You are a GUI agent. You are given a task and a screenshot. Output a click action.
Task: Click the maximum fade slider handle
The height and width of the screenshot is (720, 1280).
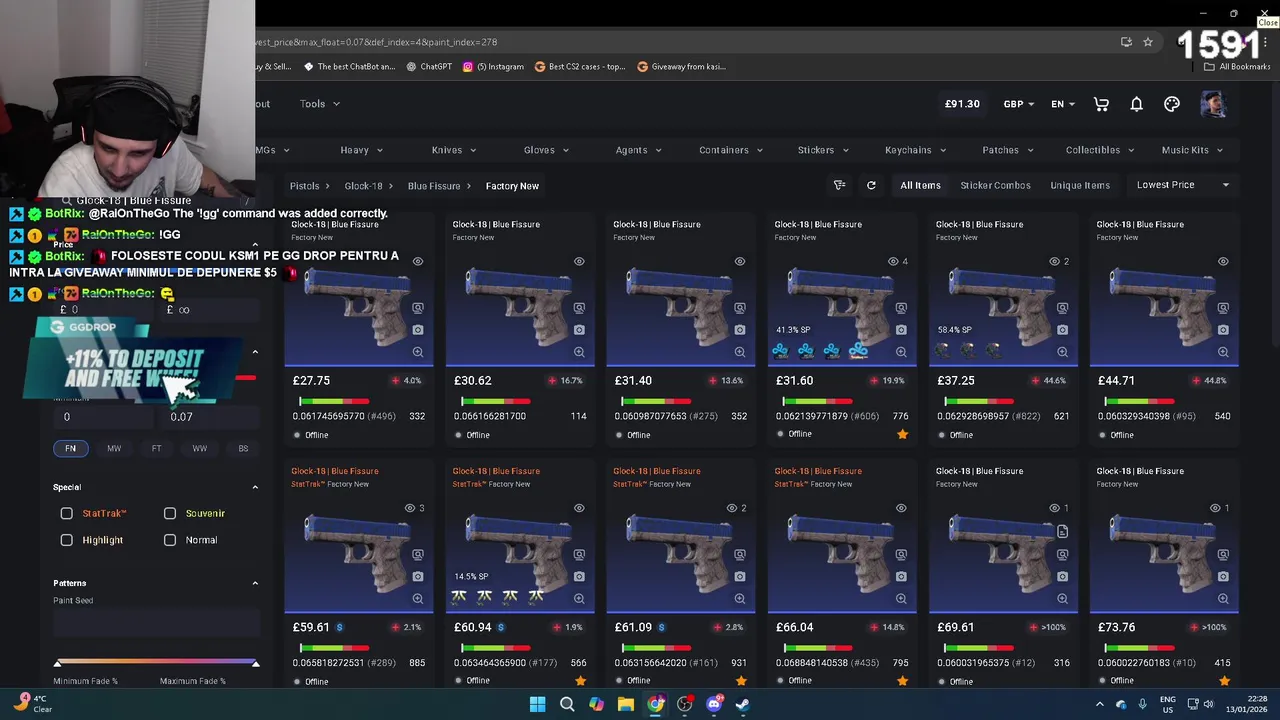(x=255, y=663)
